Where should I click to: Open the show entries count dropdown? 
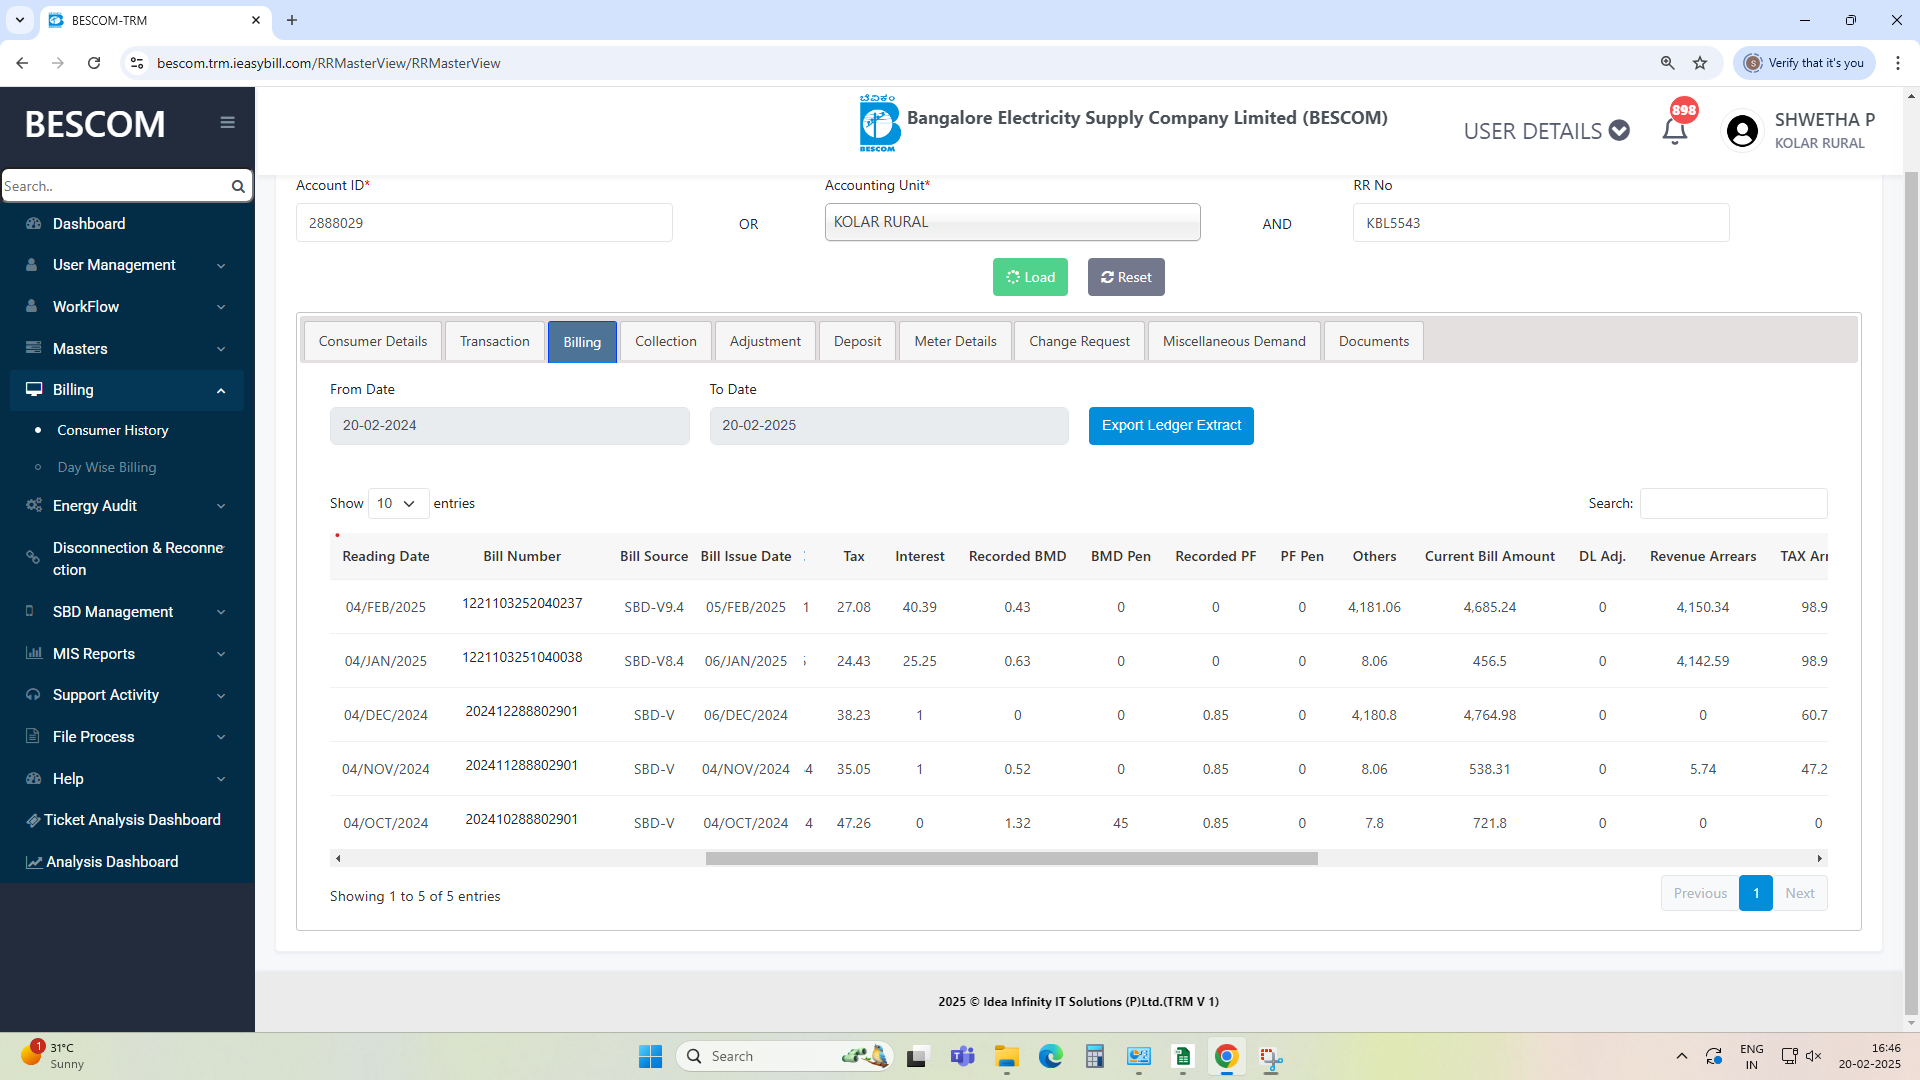pos(398,503)
